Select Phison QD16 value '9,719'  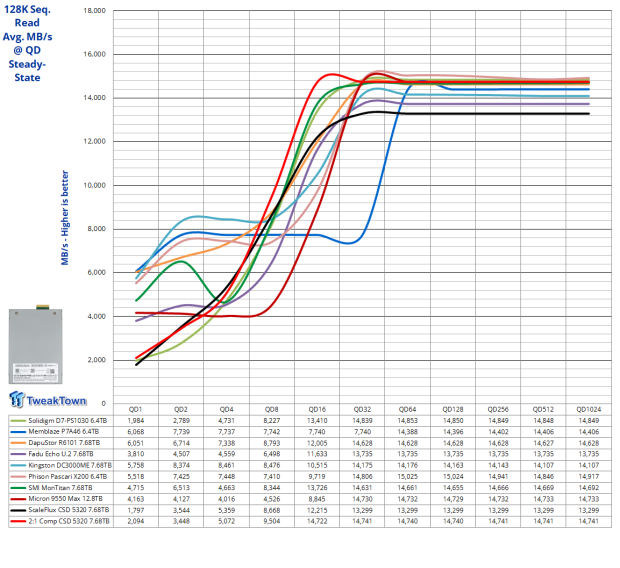click(x=317, y=477)
